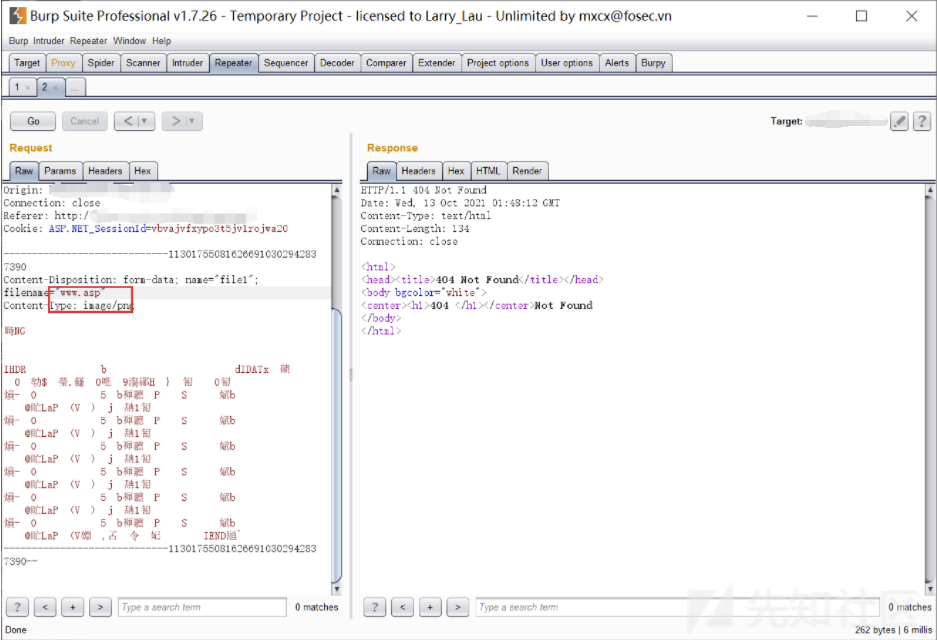Show the Request Raw view tab
The height and width of the screenshot is (640, 937).
[x=24, y=171]
